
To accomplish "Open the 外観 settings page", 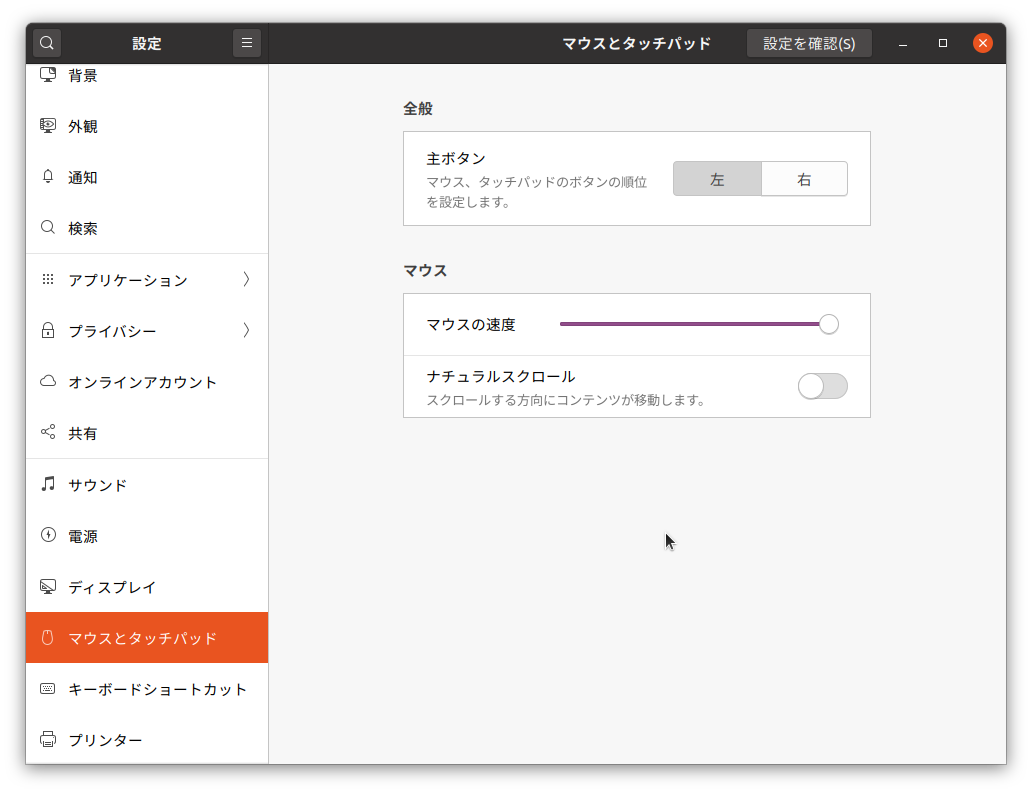I will coord(147,126).
